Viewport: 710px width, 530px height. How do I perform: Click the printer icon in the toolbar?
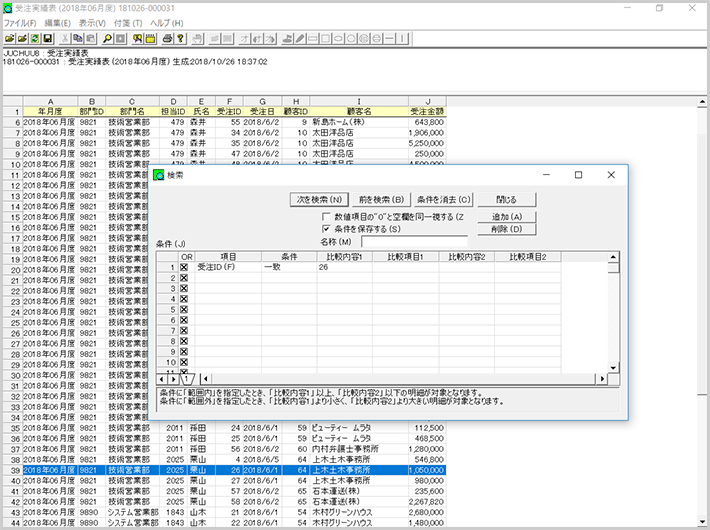click(x=166, y=38)
